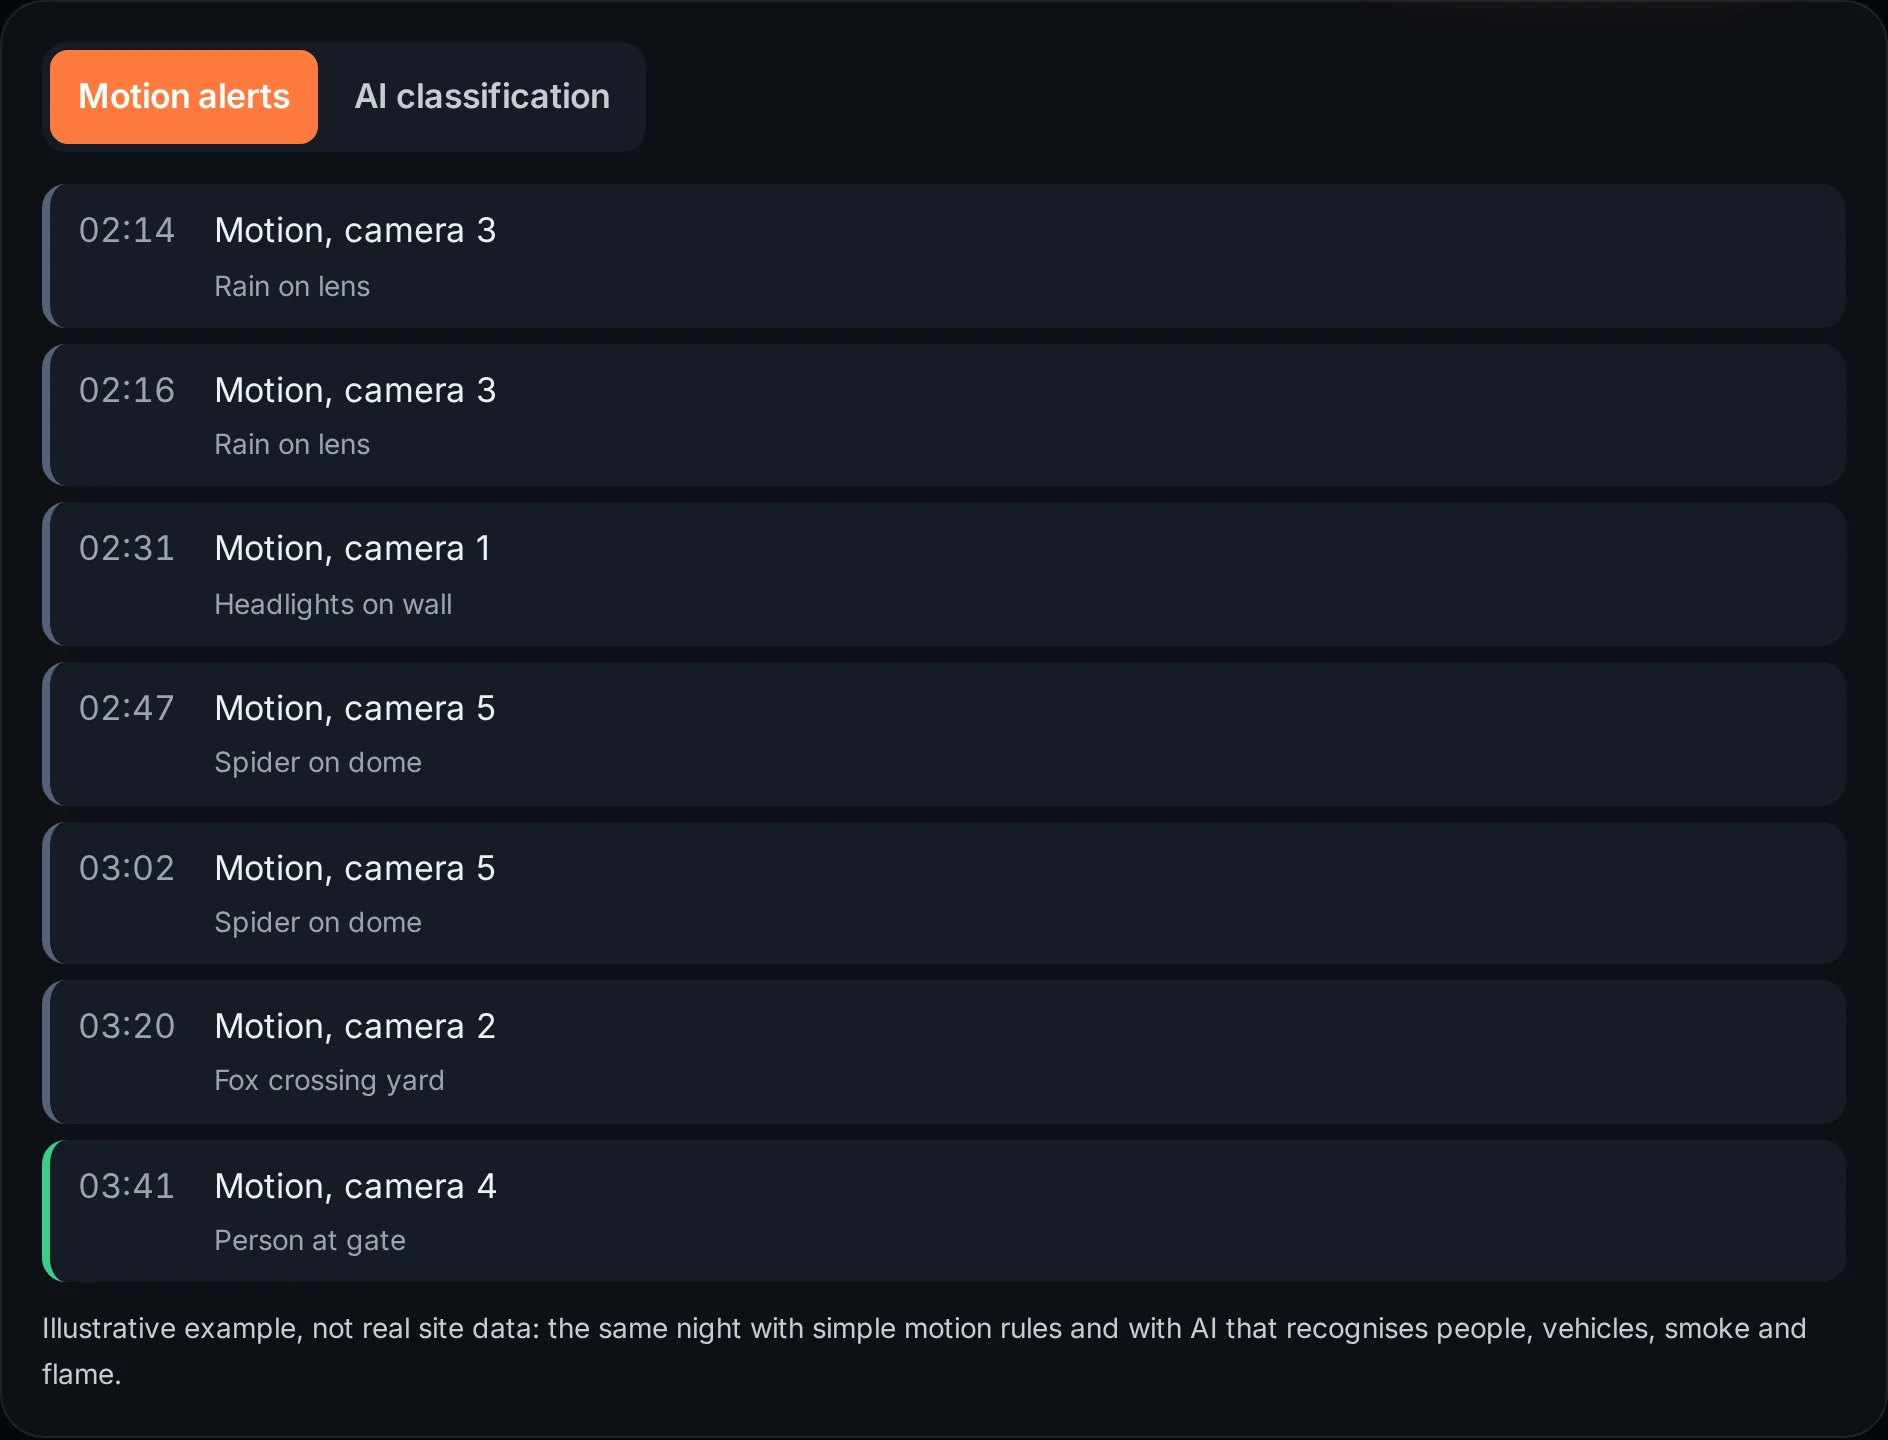Screen dimensions: 1888x1440
Task: Click the 02:31 timestamp
Action: coord(127,548)
